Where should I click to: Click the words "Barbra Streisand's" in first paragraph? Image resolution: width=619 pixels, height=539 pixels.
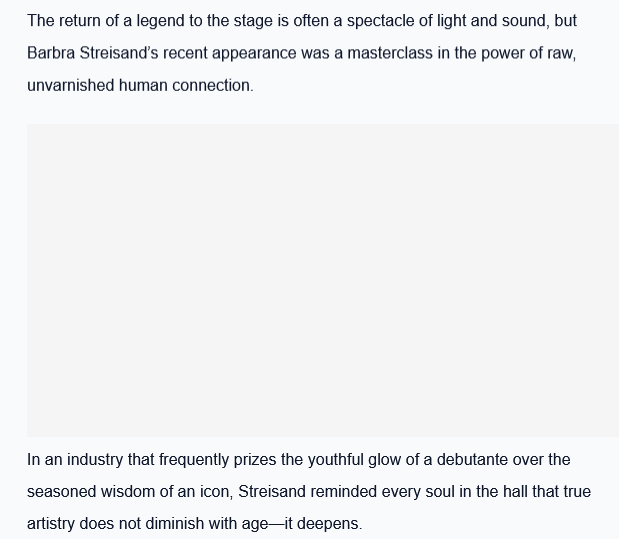(x=88, y=53)
